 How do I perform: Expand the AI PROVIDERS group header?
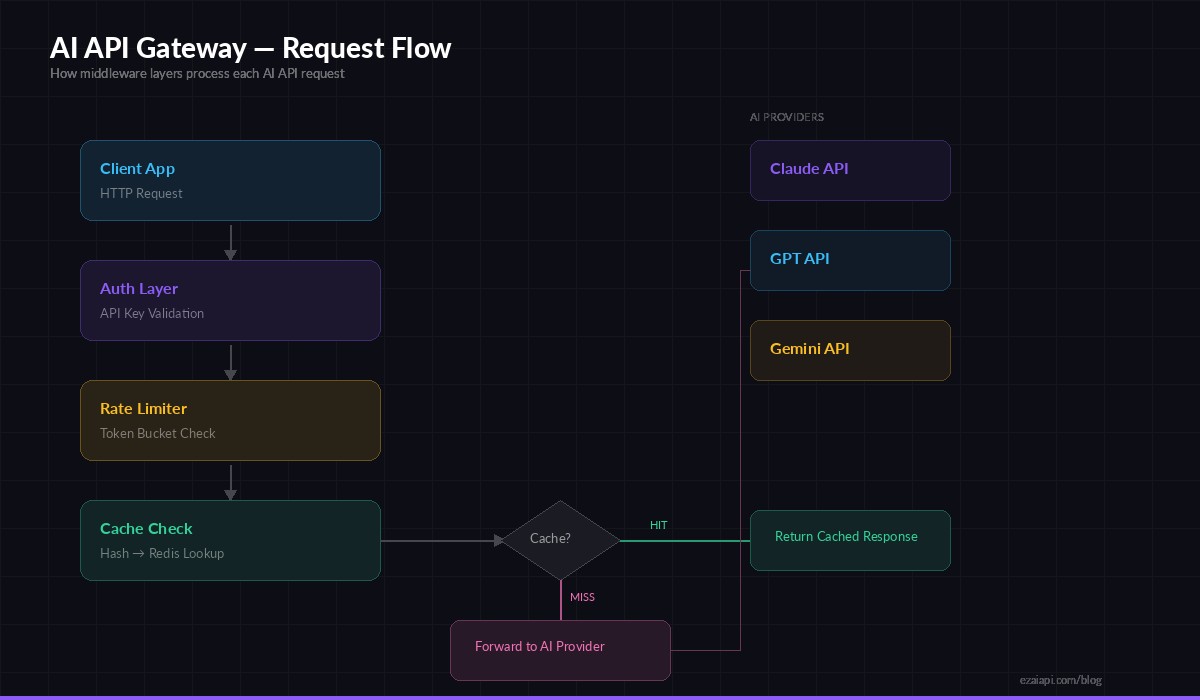[787, 117]
